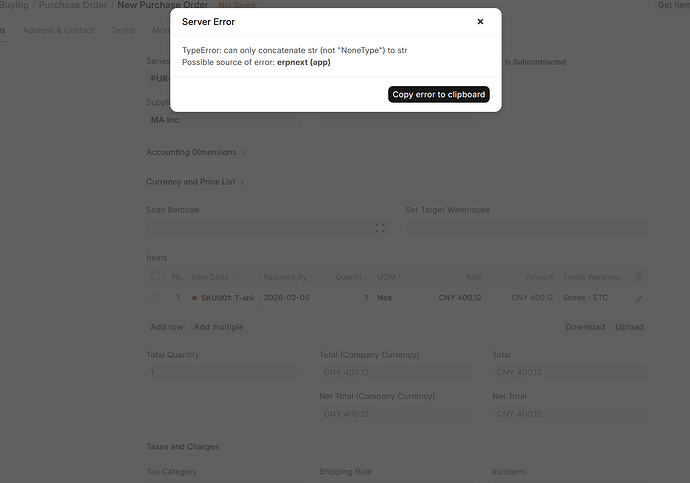Close the Server Error dialog
The image size is (690, 483).
click(479, 21)
